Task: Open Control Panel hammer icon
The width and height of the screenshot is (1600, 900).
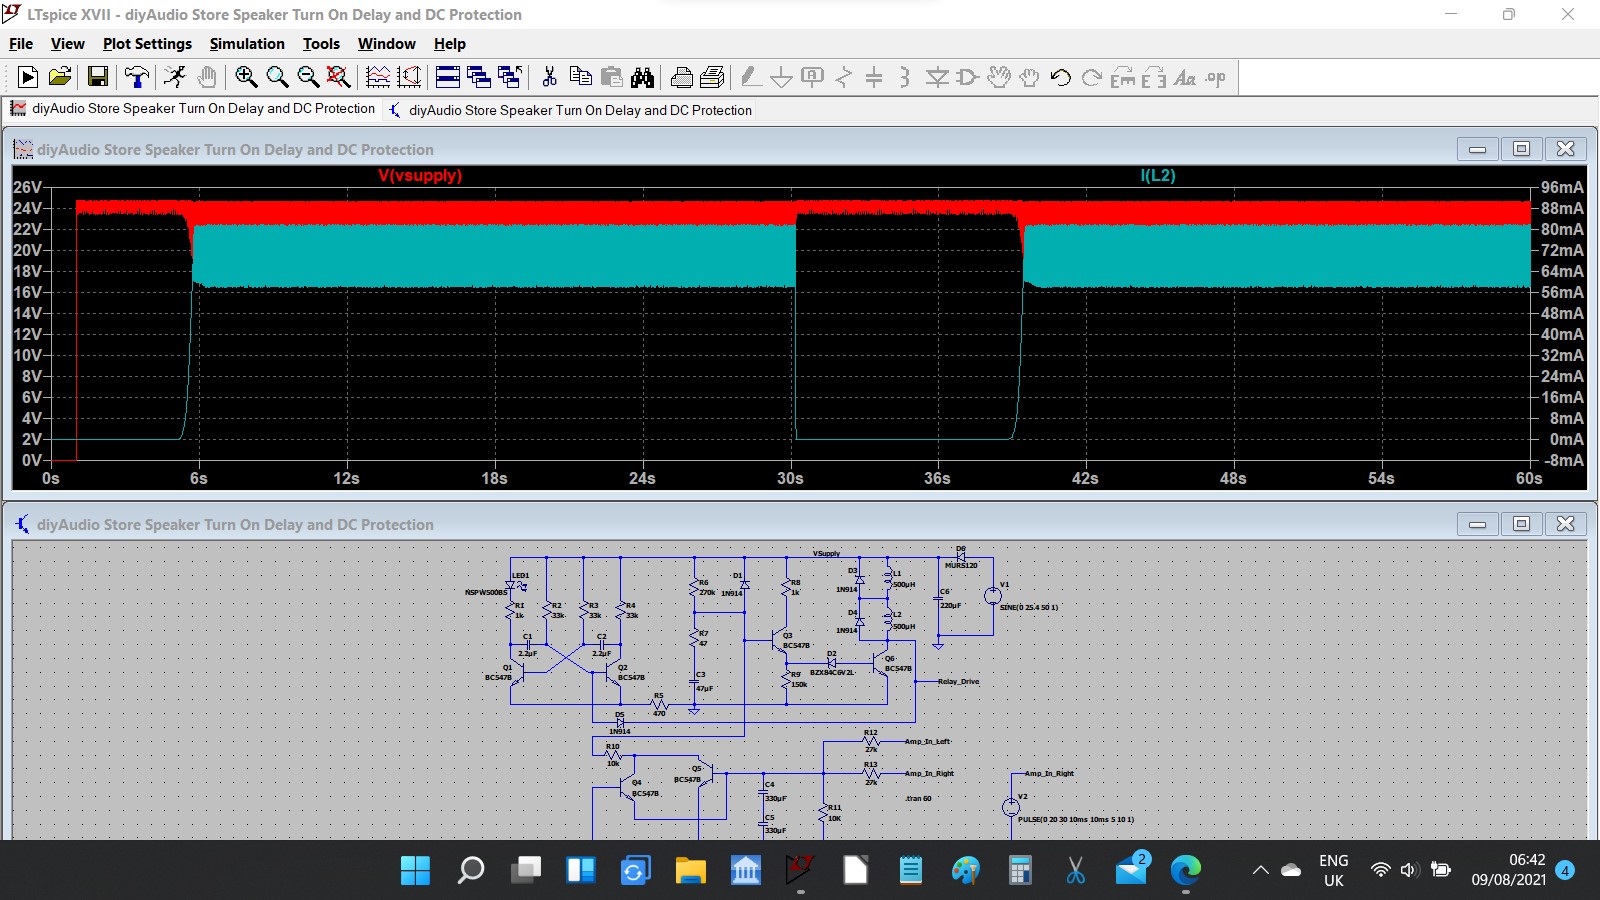Action: pyautogui.click(x=137, y=77)
